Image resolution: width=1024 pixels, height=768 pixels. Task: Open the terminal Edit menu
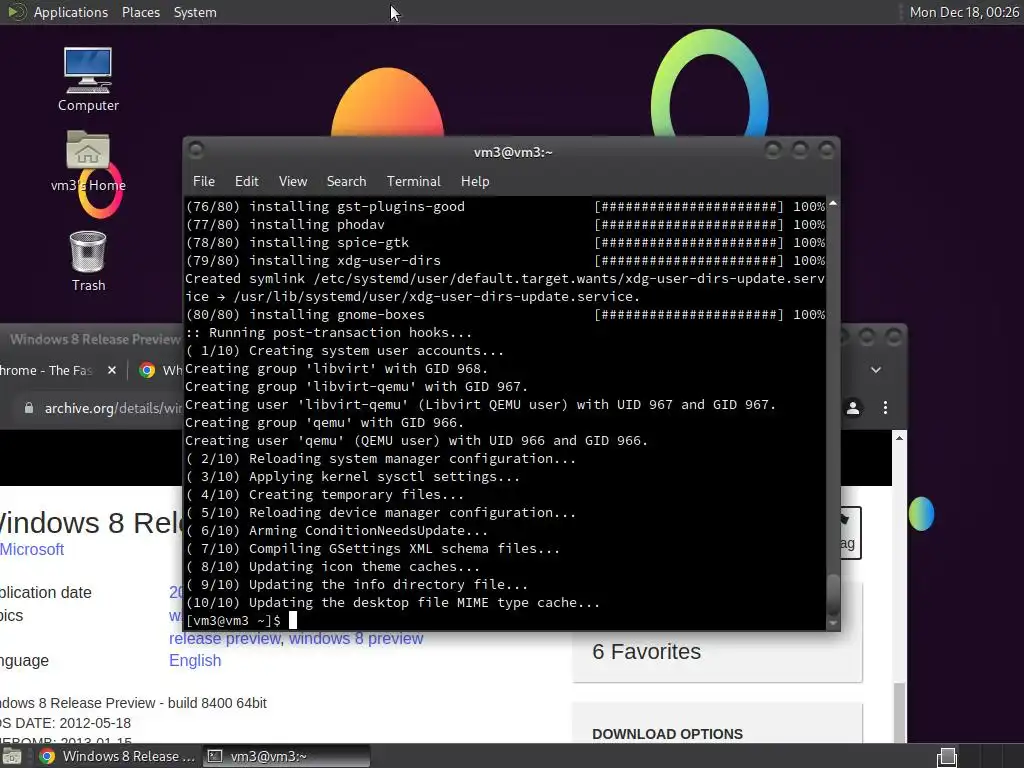(246, 182)
